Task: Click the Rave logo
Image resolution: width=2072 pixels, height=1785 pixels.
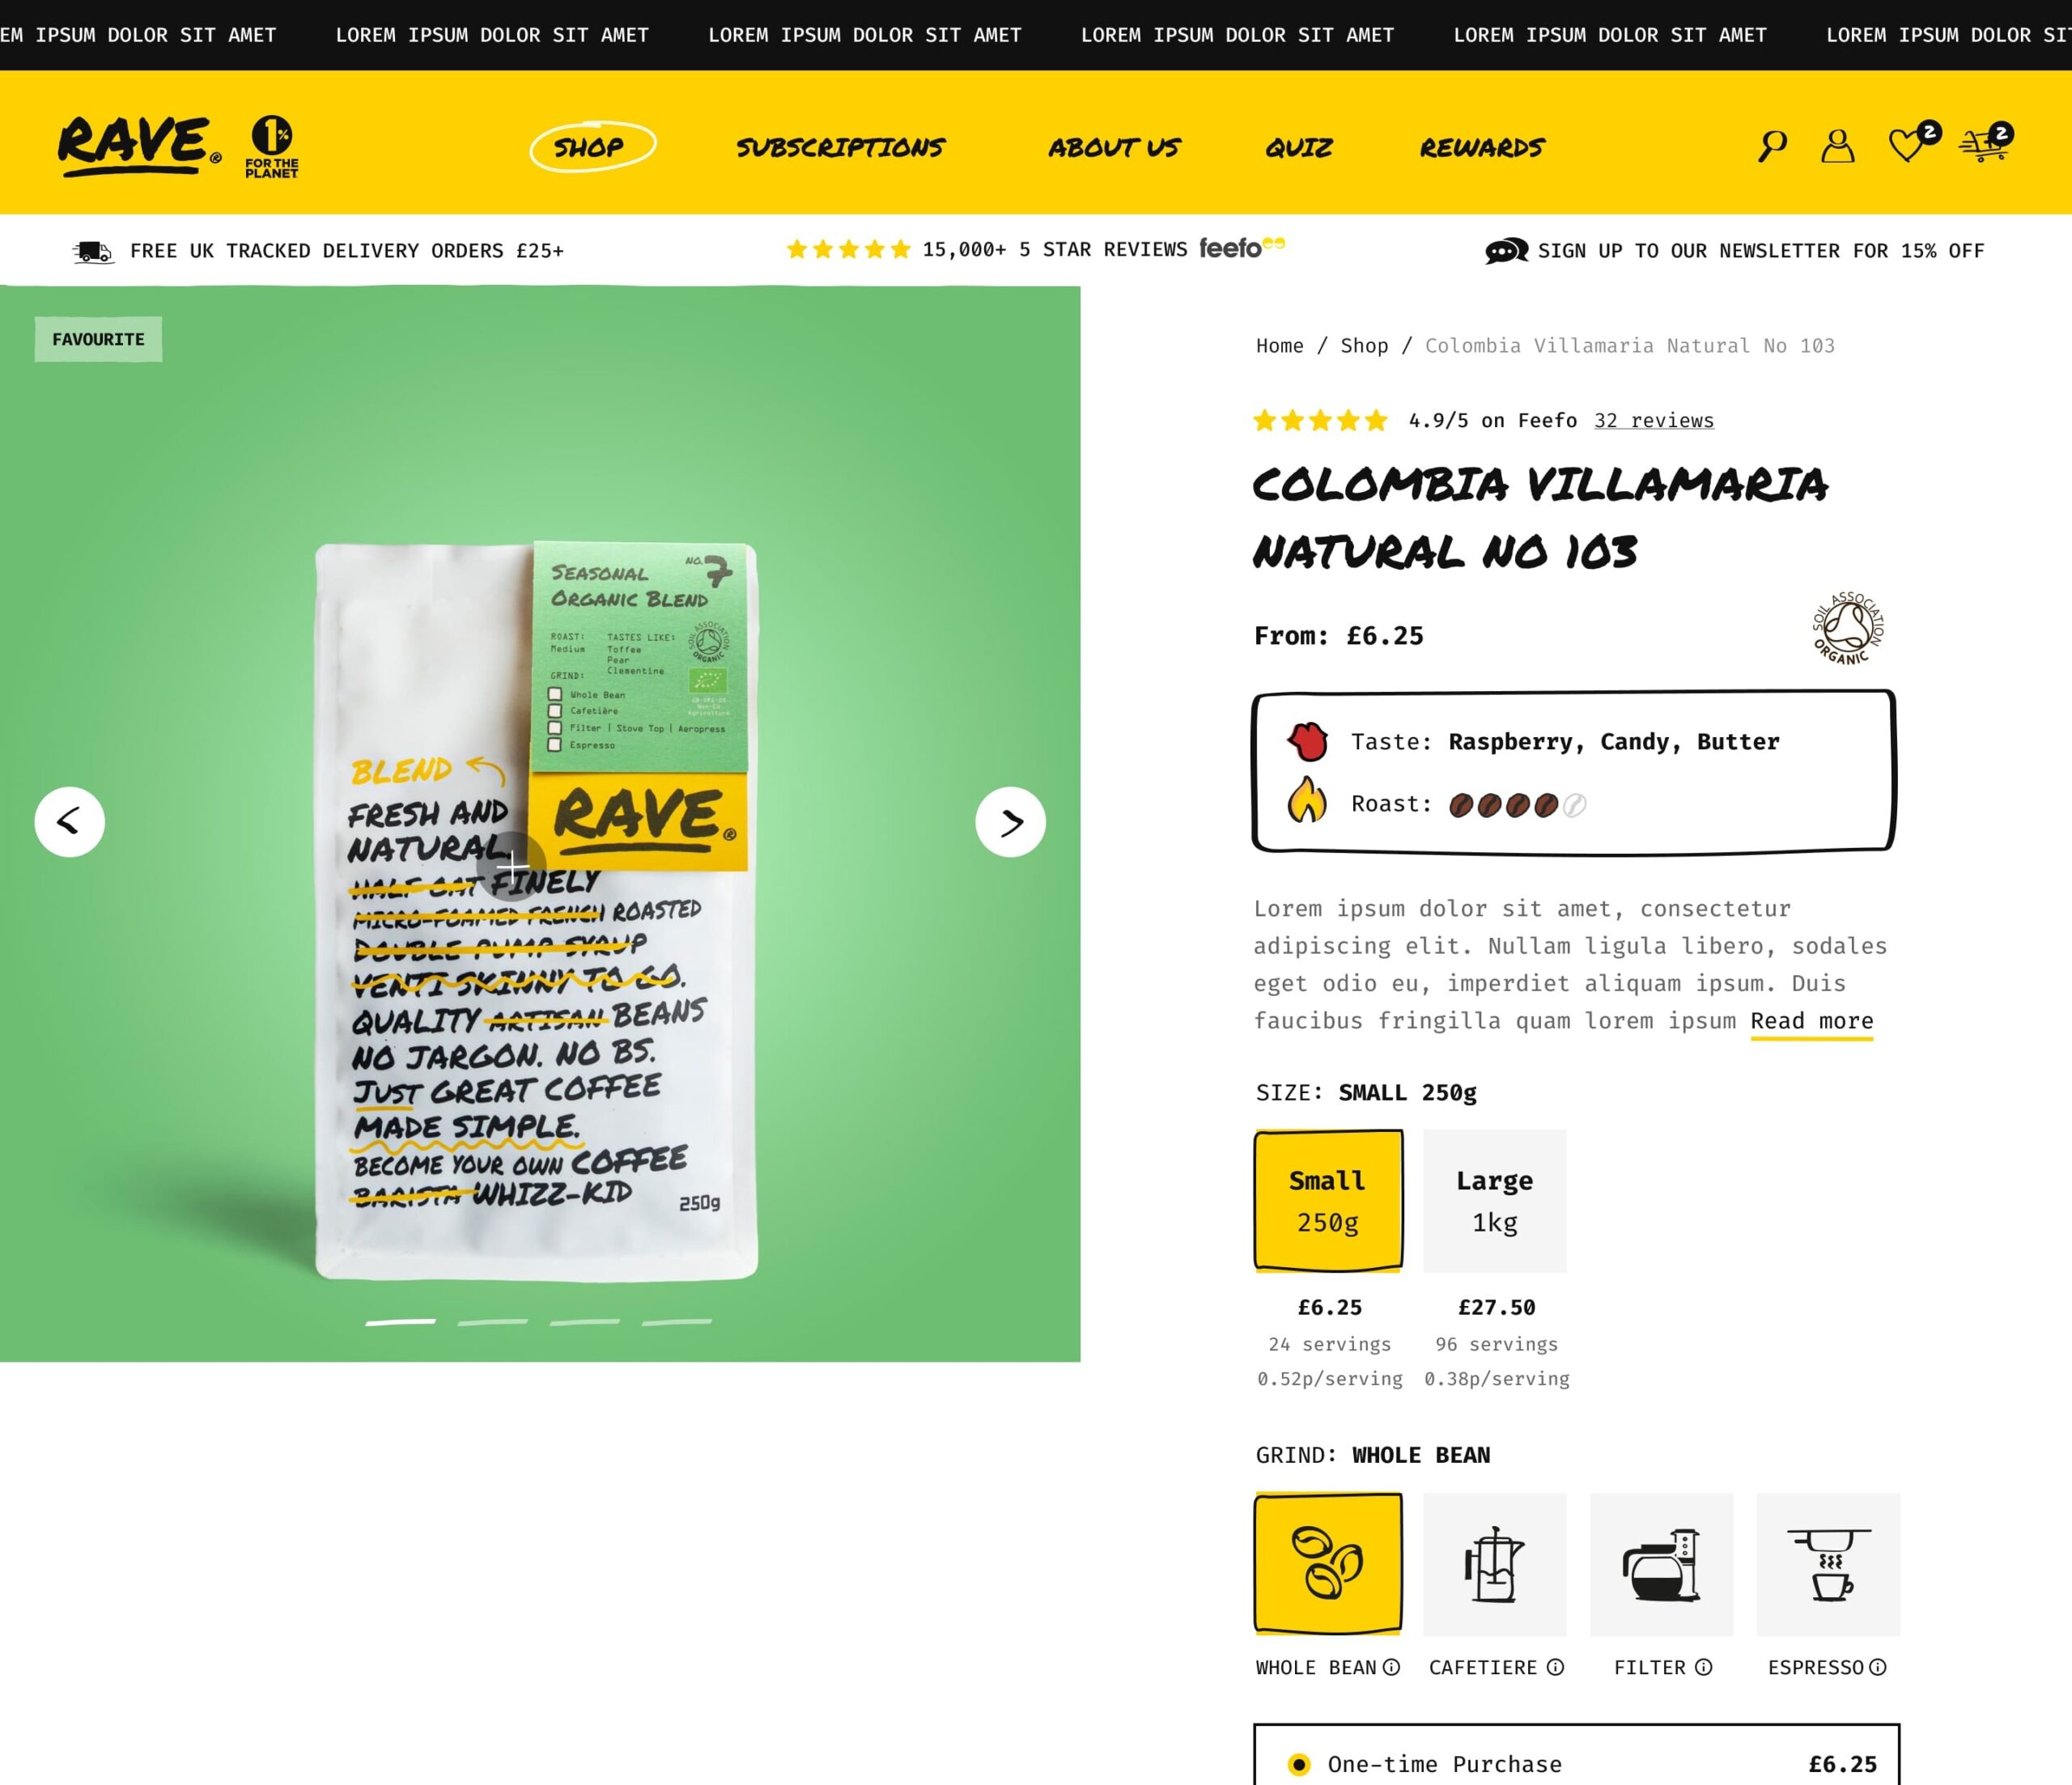Action: click(139, 146)
